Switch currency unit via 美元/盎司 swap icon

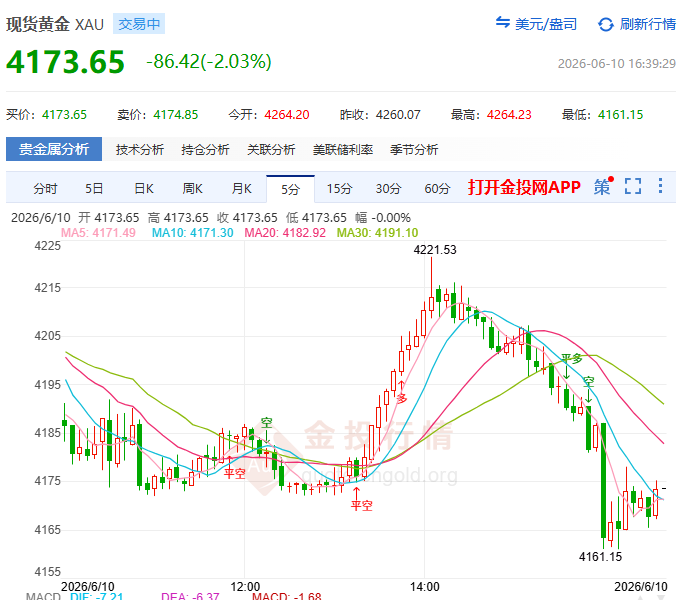(503, 22)
